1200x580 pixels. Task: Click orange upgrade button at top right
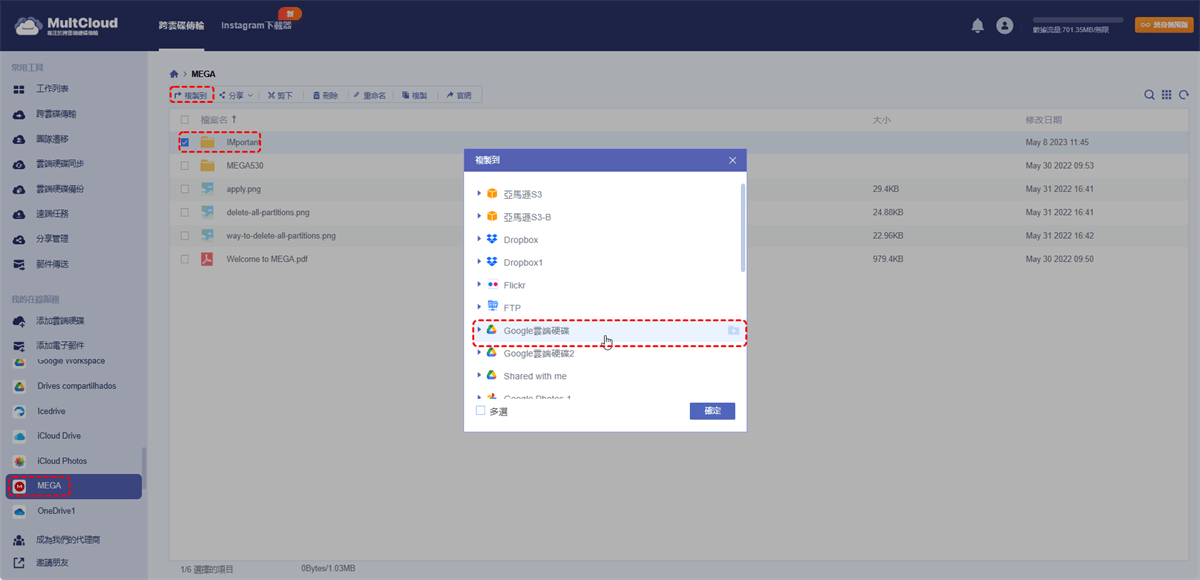click(1163, 25)
